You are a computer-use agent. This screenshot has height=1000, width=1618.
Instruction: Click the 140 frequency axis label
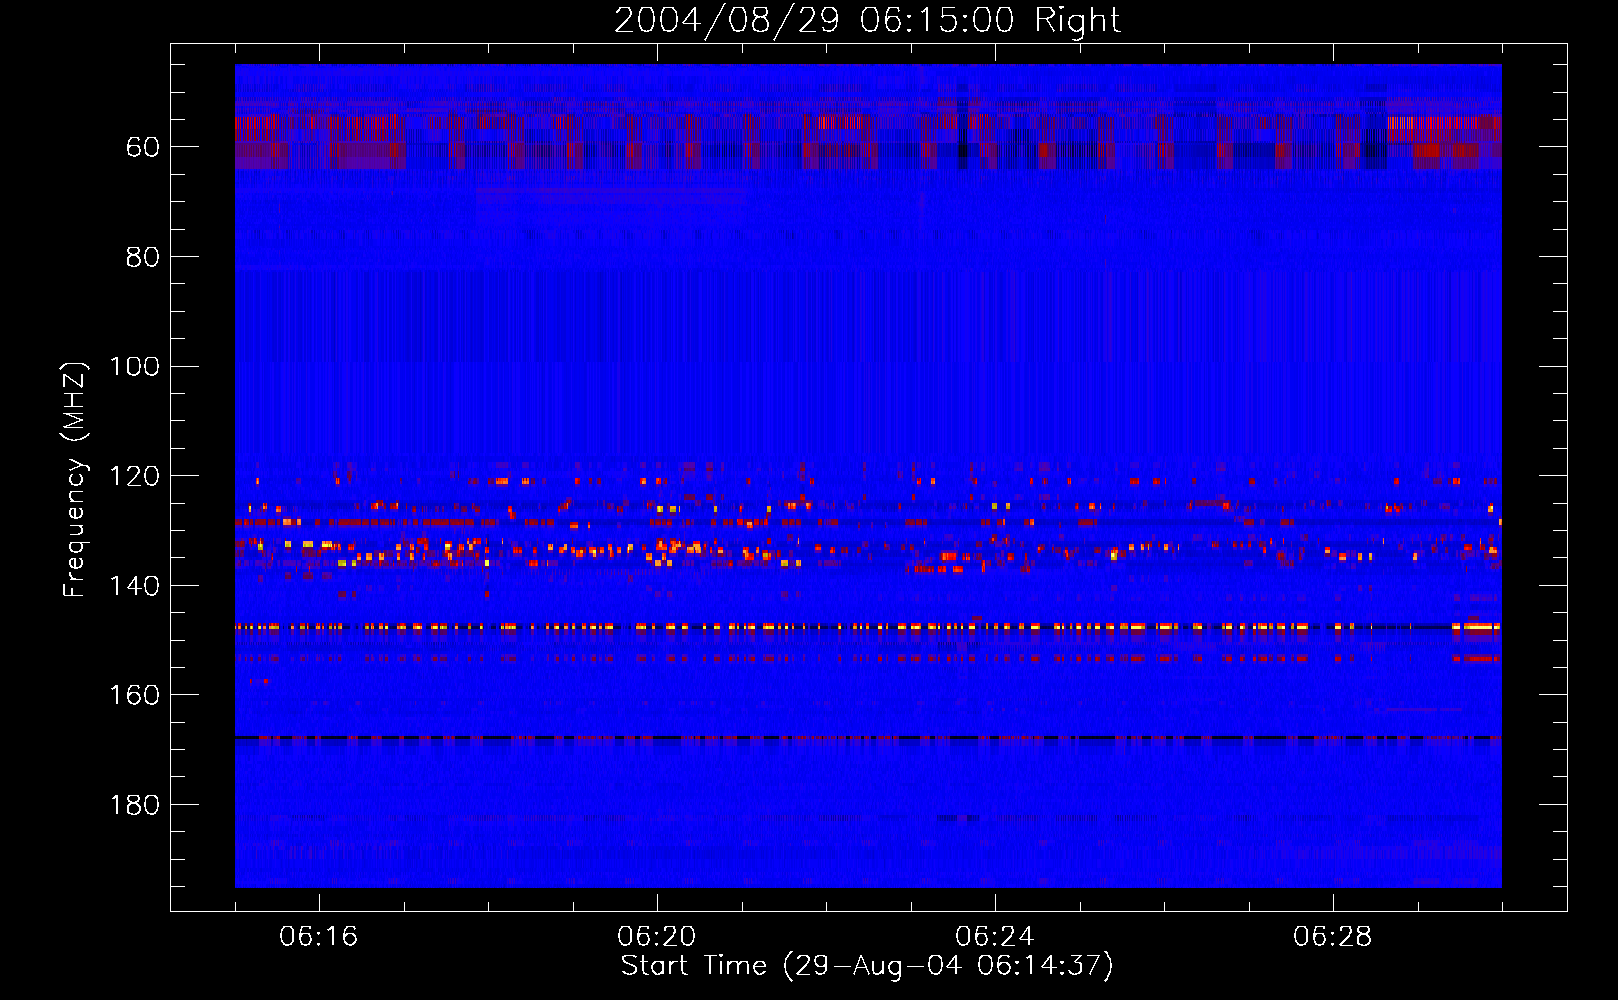click(x=135, y=586)
